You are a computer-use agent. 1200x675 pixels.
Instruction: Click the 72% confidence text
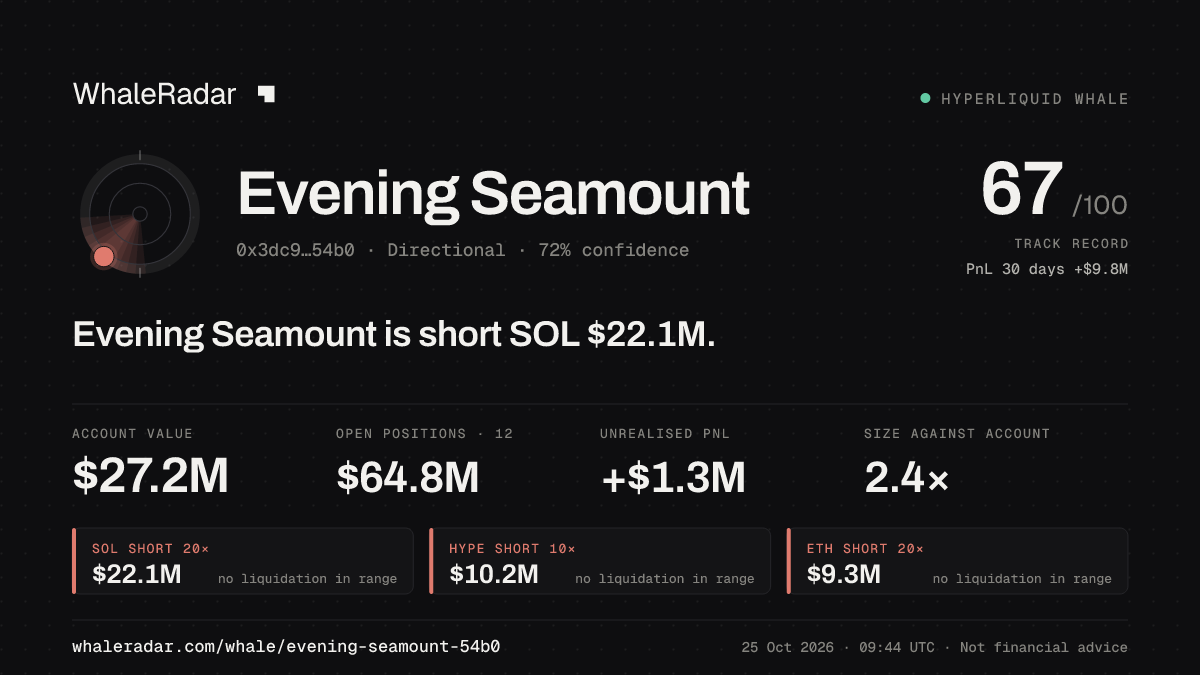pyautogui.click(x=613, y=250)
